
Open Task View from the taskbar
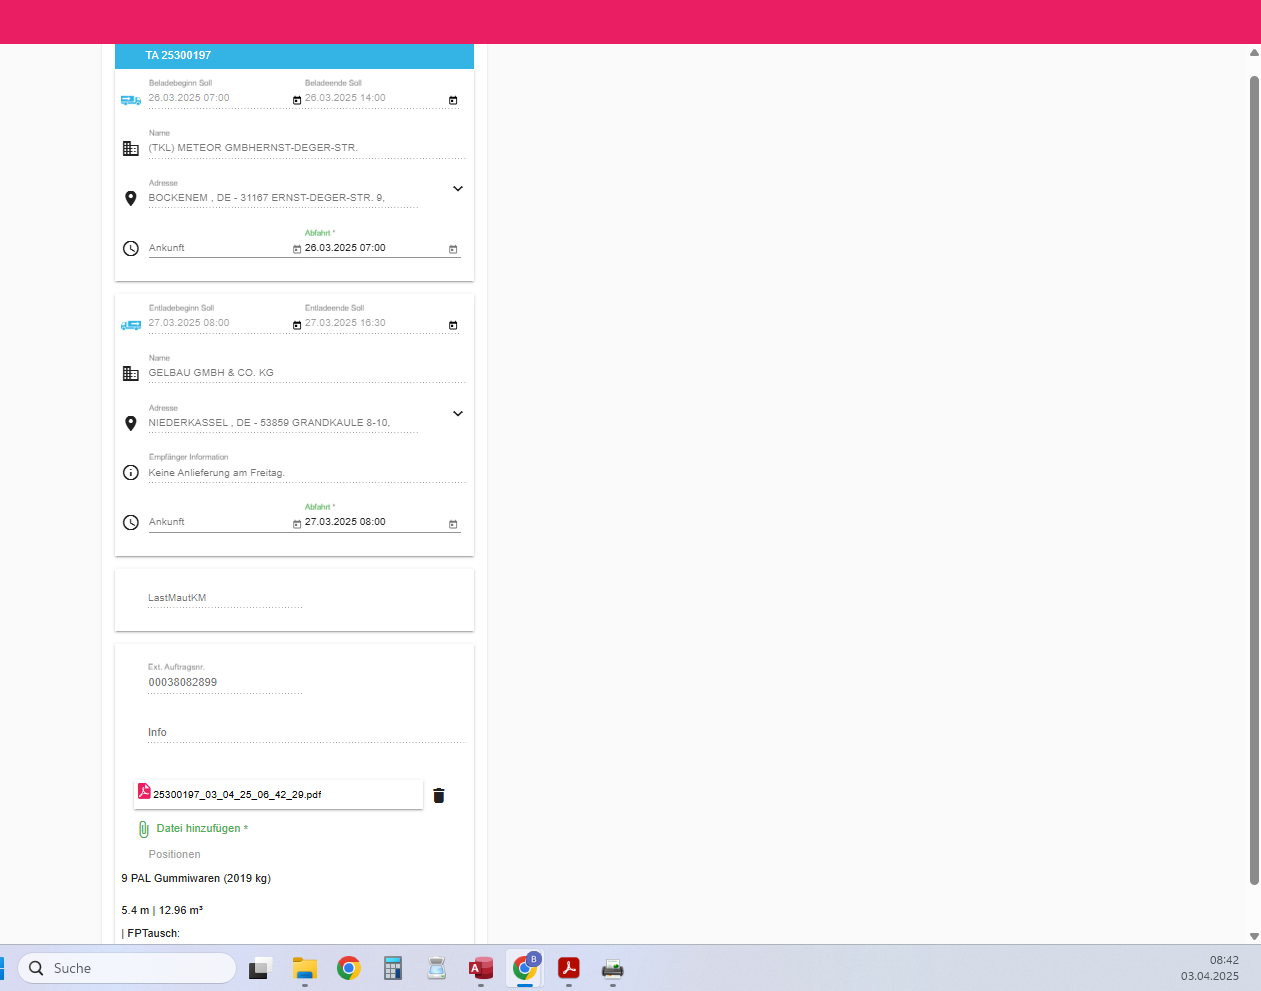pyautogui.click(x=260, y=968)
